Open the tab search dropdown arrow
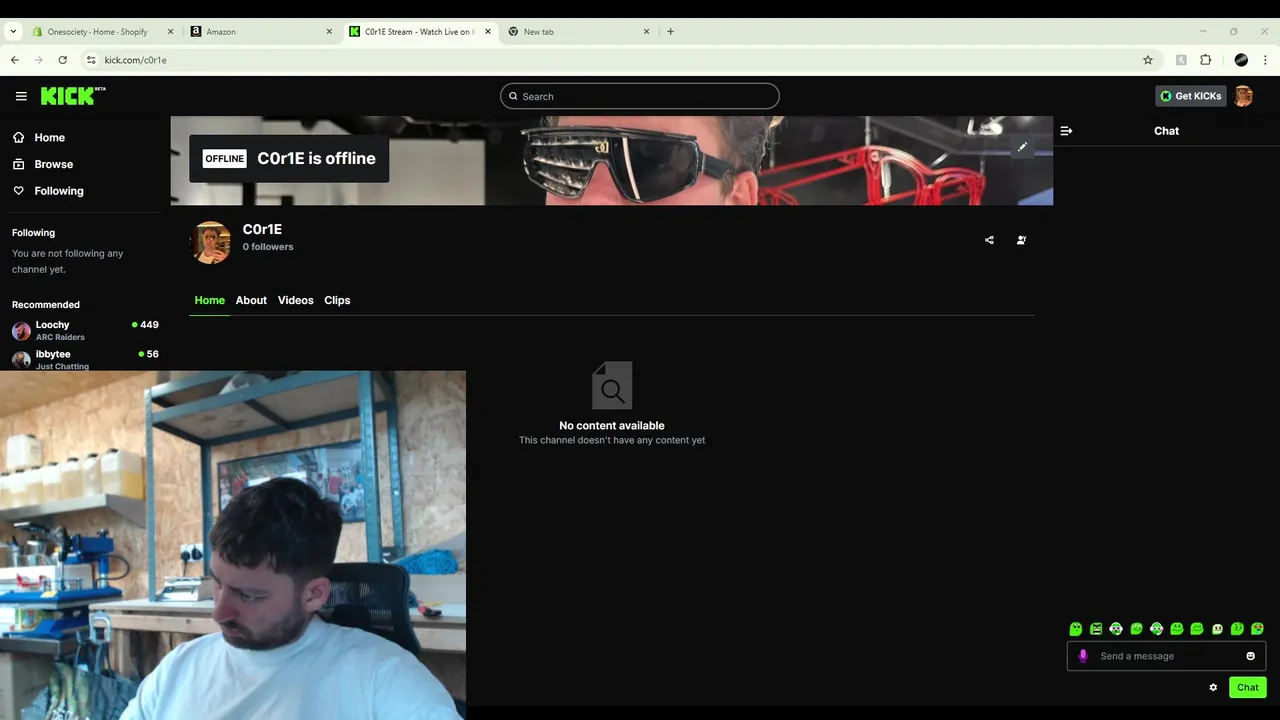Image resolution: width=1280 pixels, height=720 pixels. click(13, 31)
